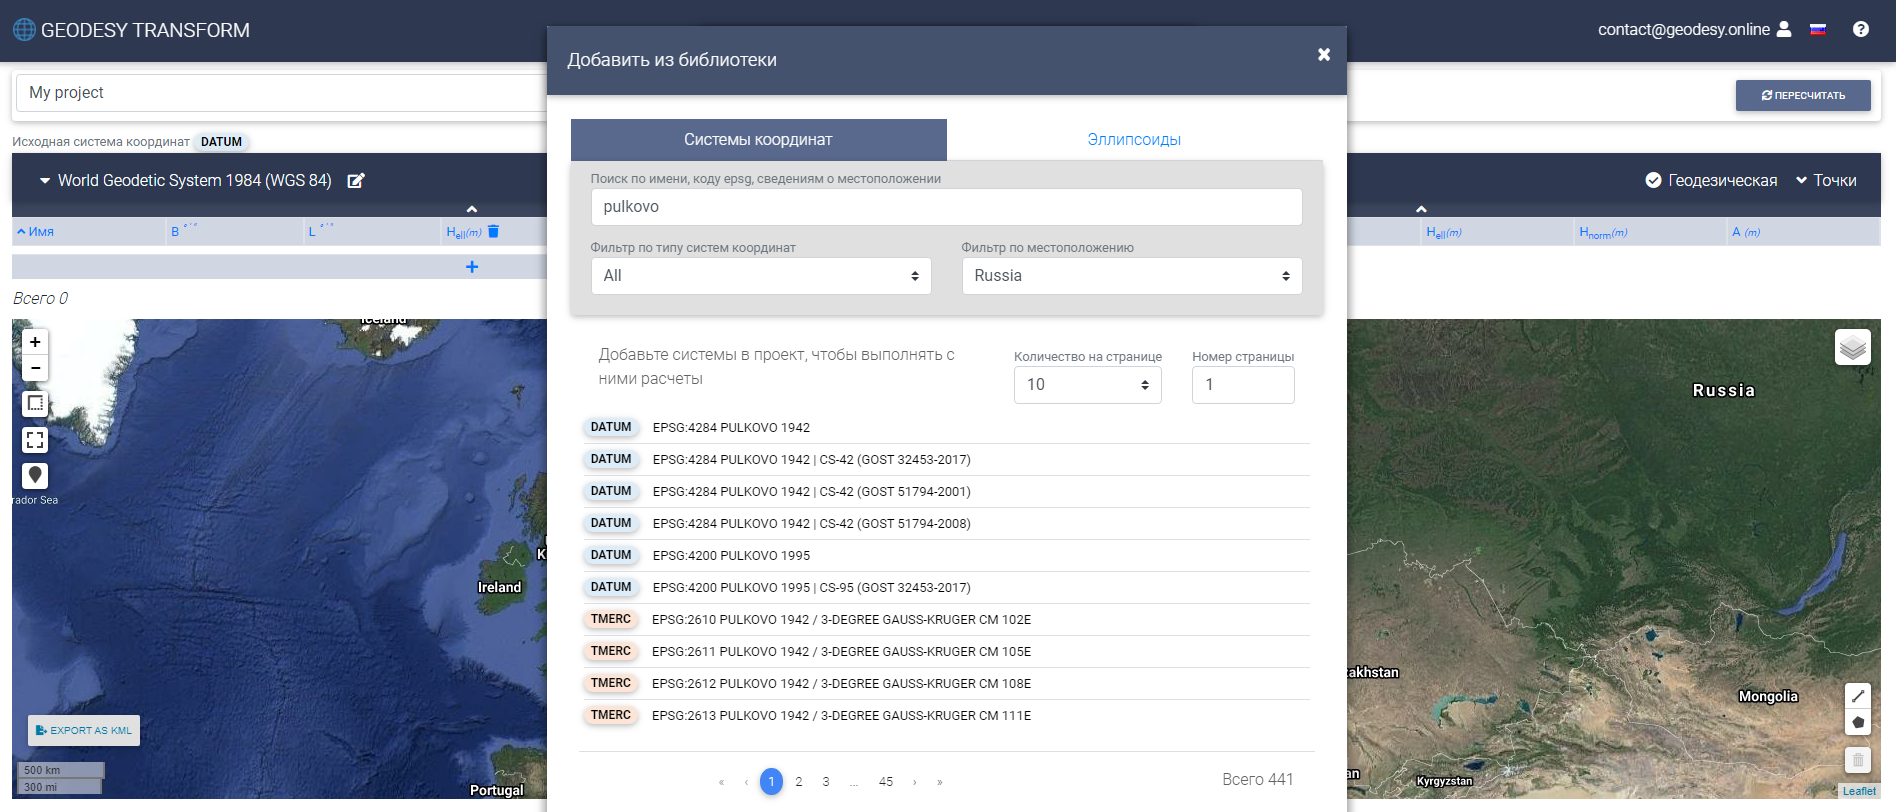Expand the Точки dropdown

click(1826, 181)
